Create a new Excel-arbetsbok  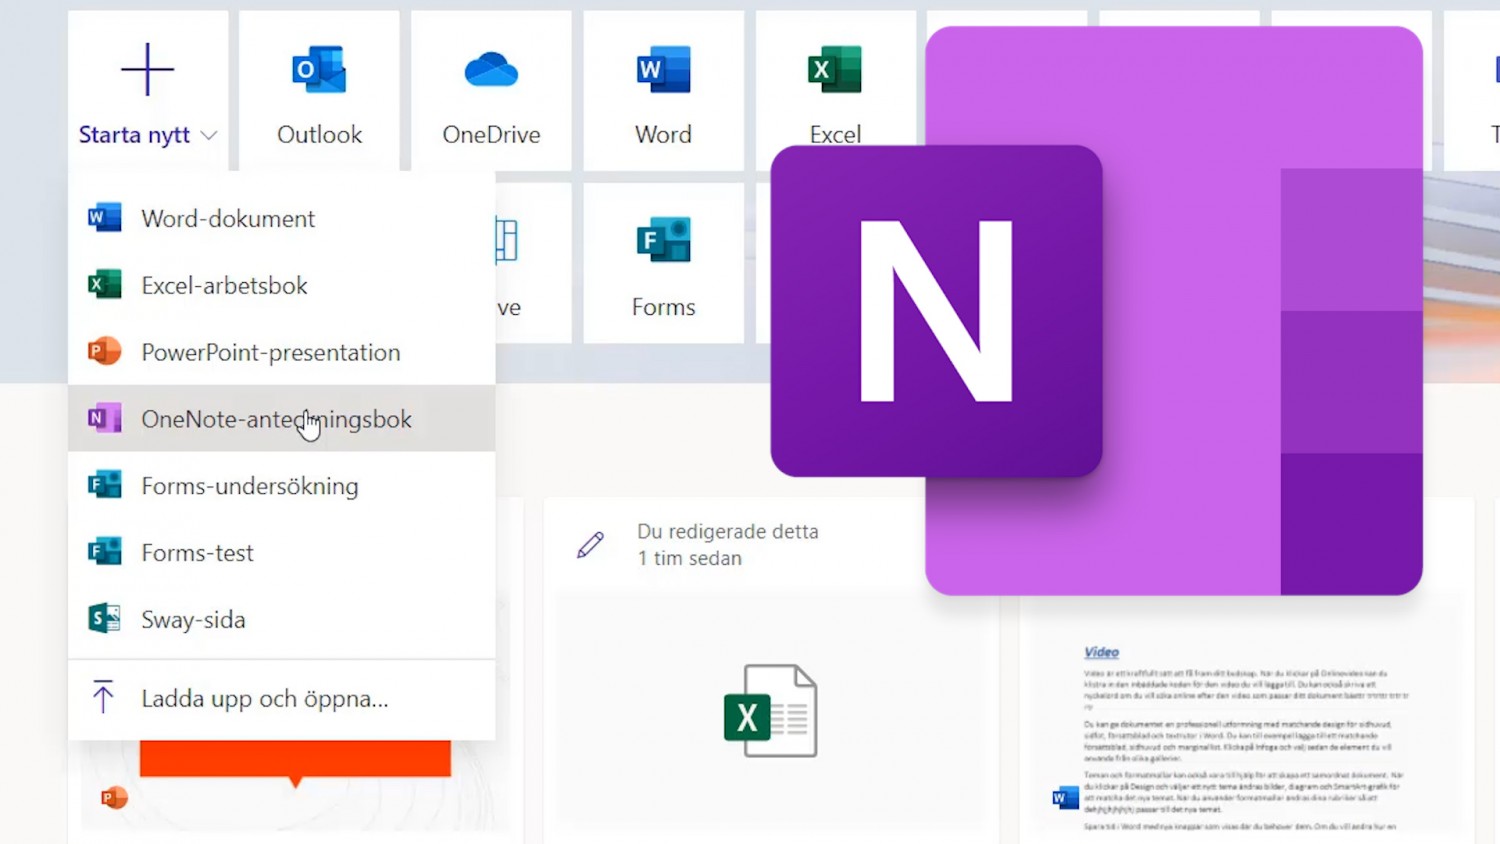point(224,285)
